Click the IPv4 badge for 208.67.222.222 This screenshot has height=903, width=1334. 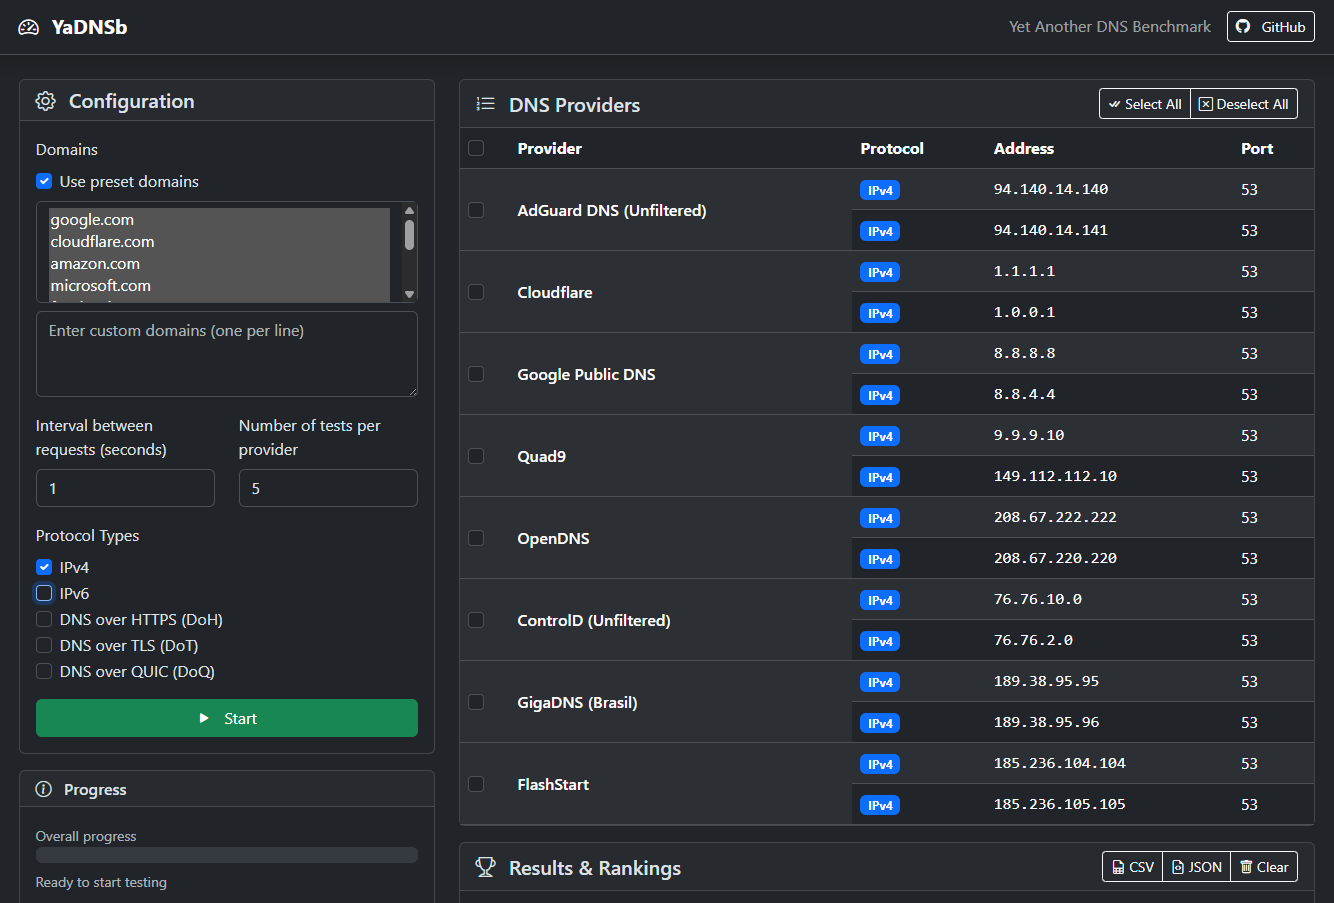[880, 518]
